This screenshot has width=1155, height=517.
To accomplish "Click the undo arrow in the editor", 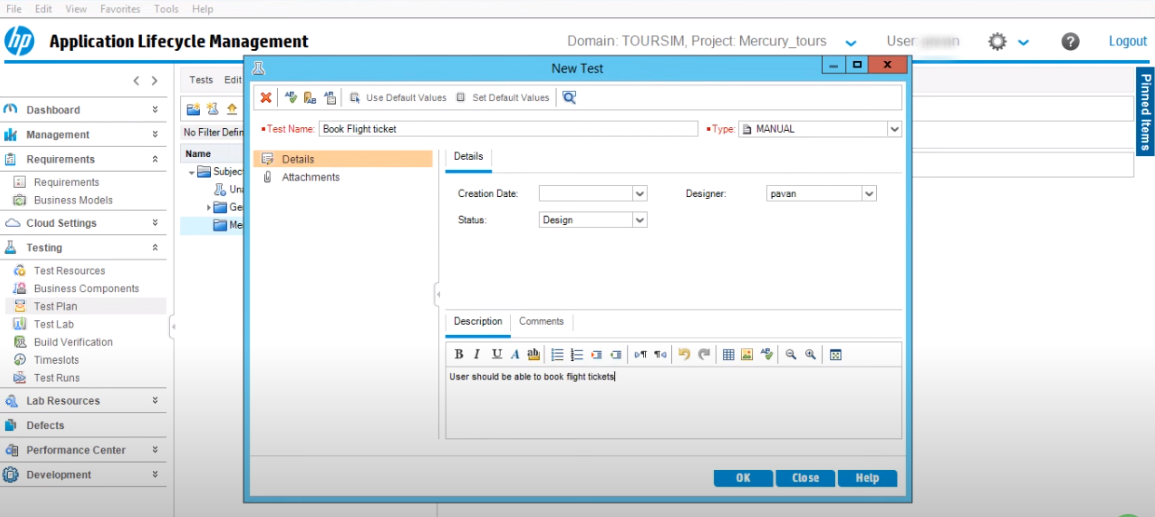I will click(684, 354).
